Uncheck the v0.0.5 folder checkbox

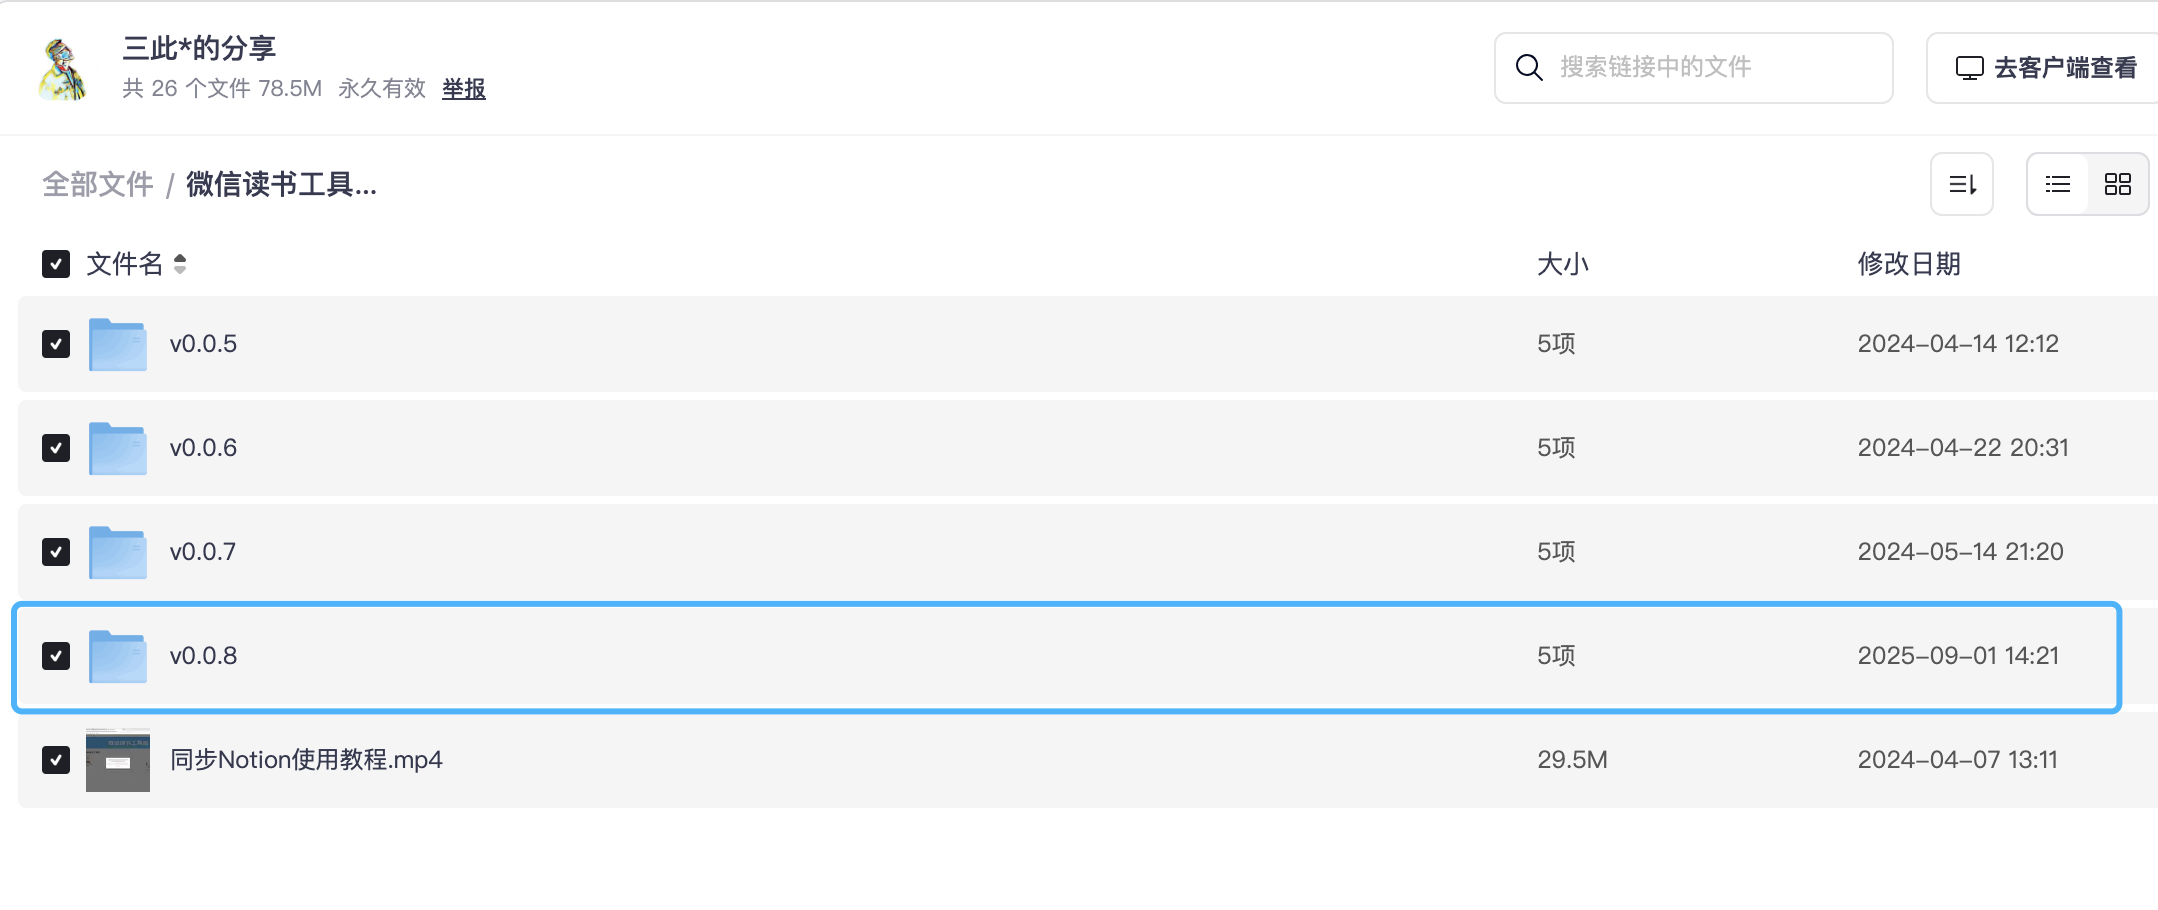[x=56, y=344]
